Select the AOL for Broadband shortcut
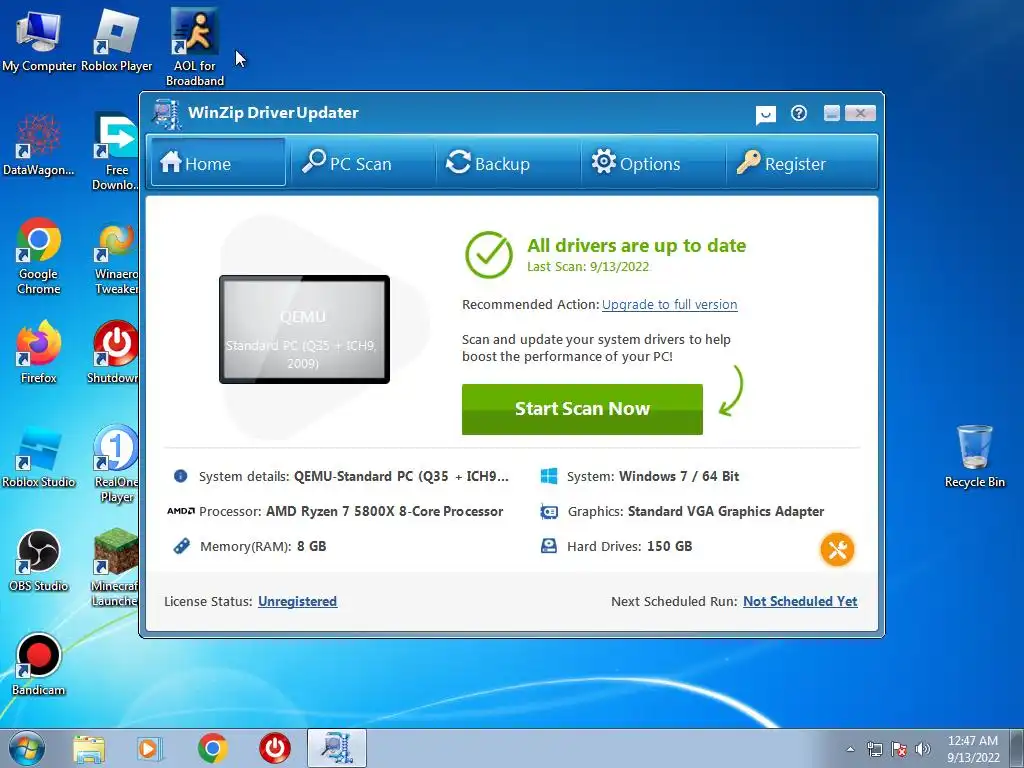Image resolution: width=1024 pixels, height=768 pixels. (x=195, y=47)
